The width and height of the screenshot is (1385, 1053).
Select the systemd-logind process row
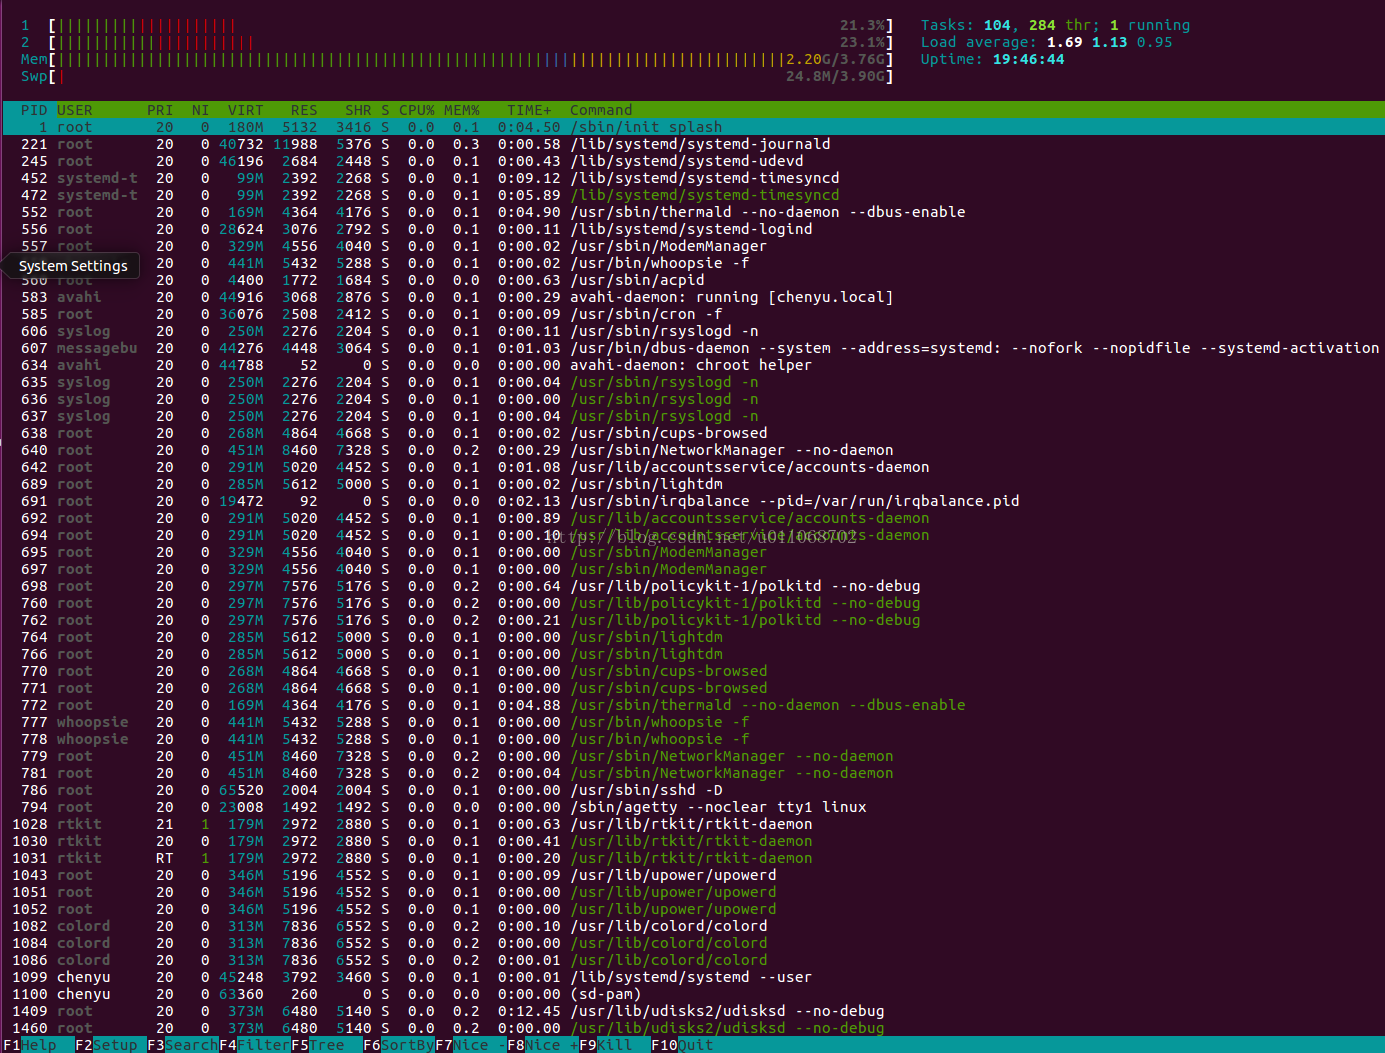(692, 229)
